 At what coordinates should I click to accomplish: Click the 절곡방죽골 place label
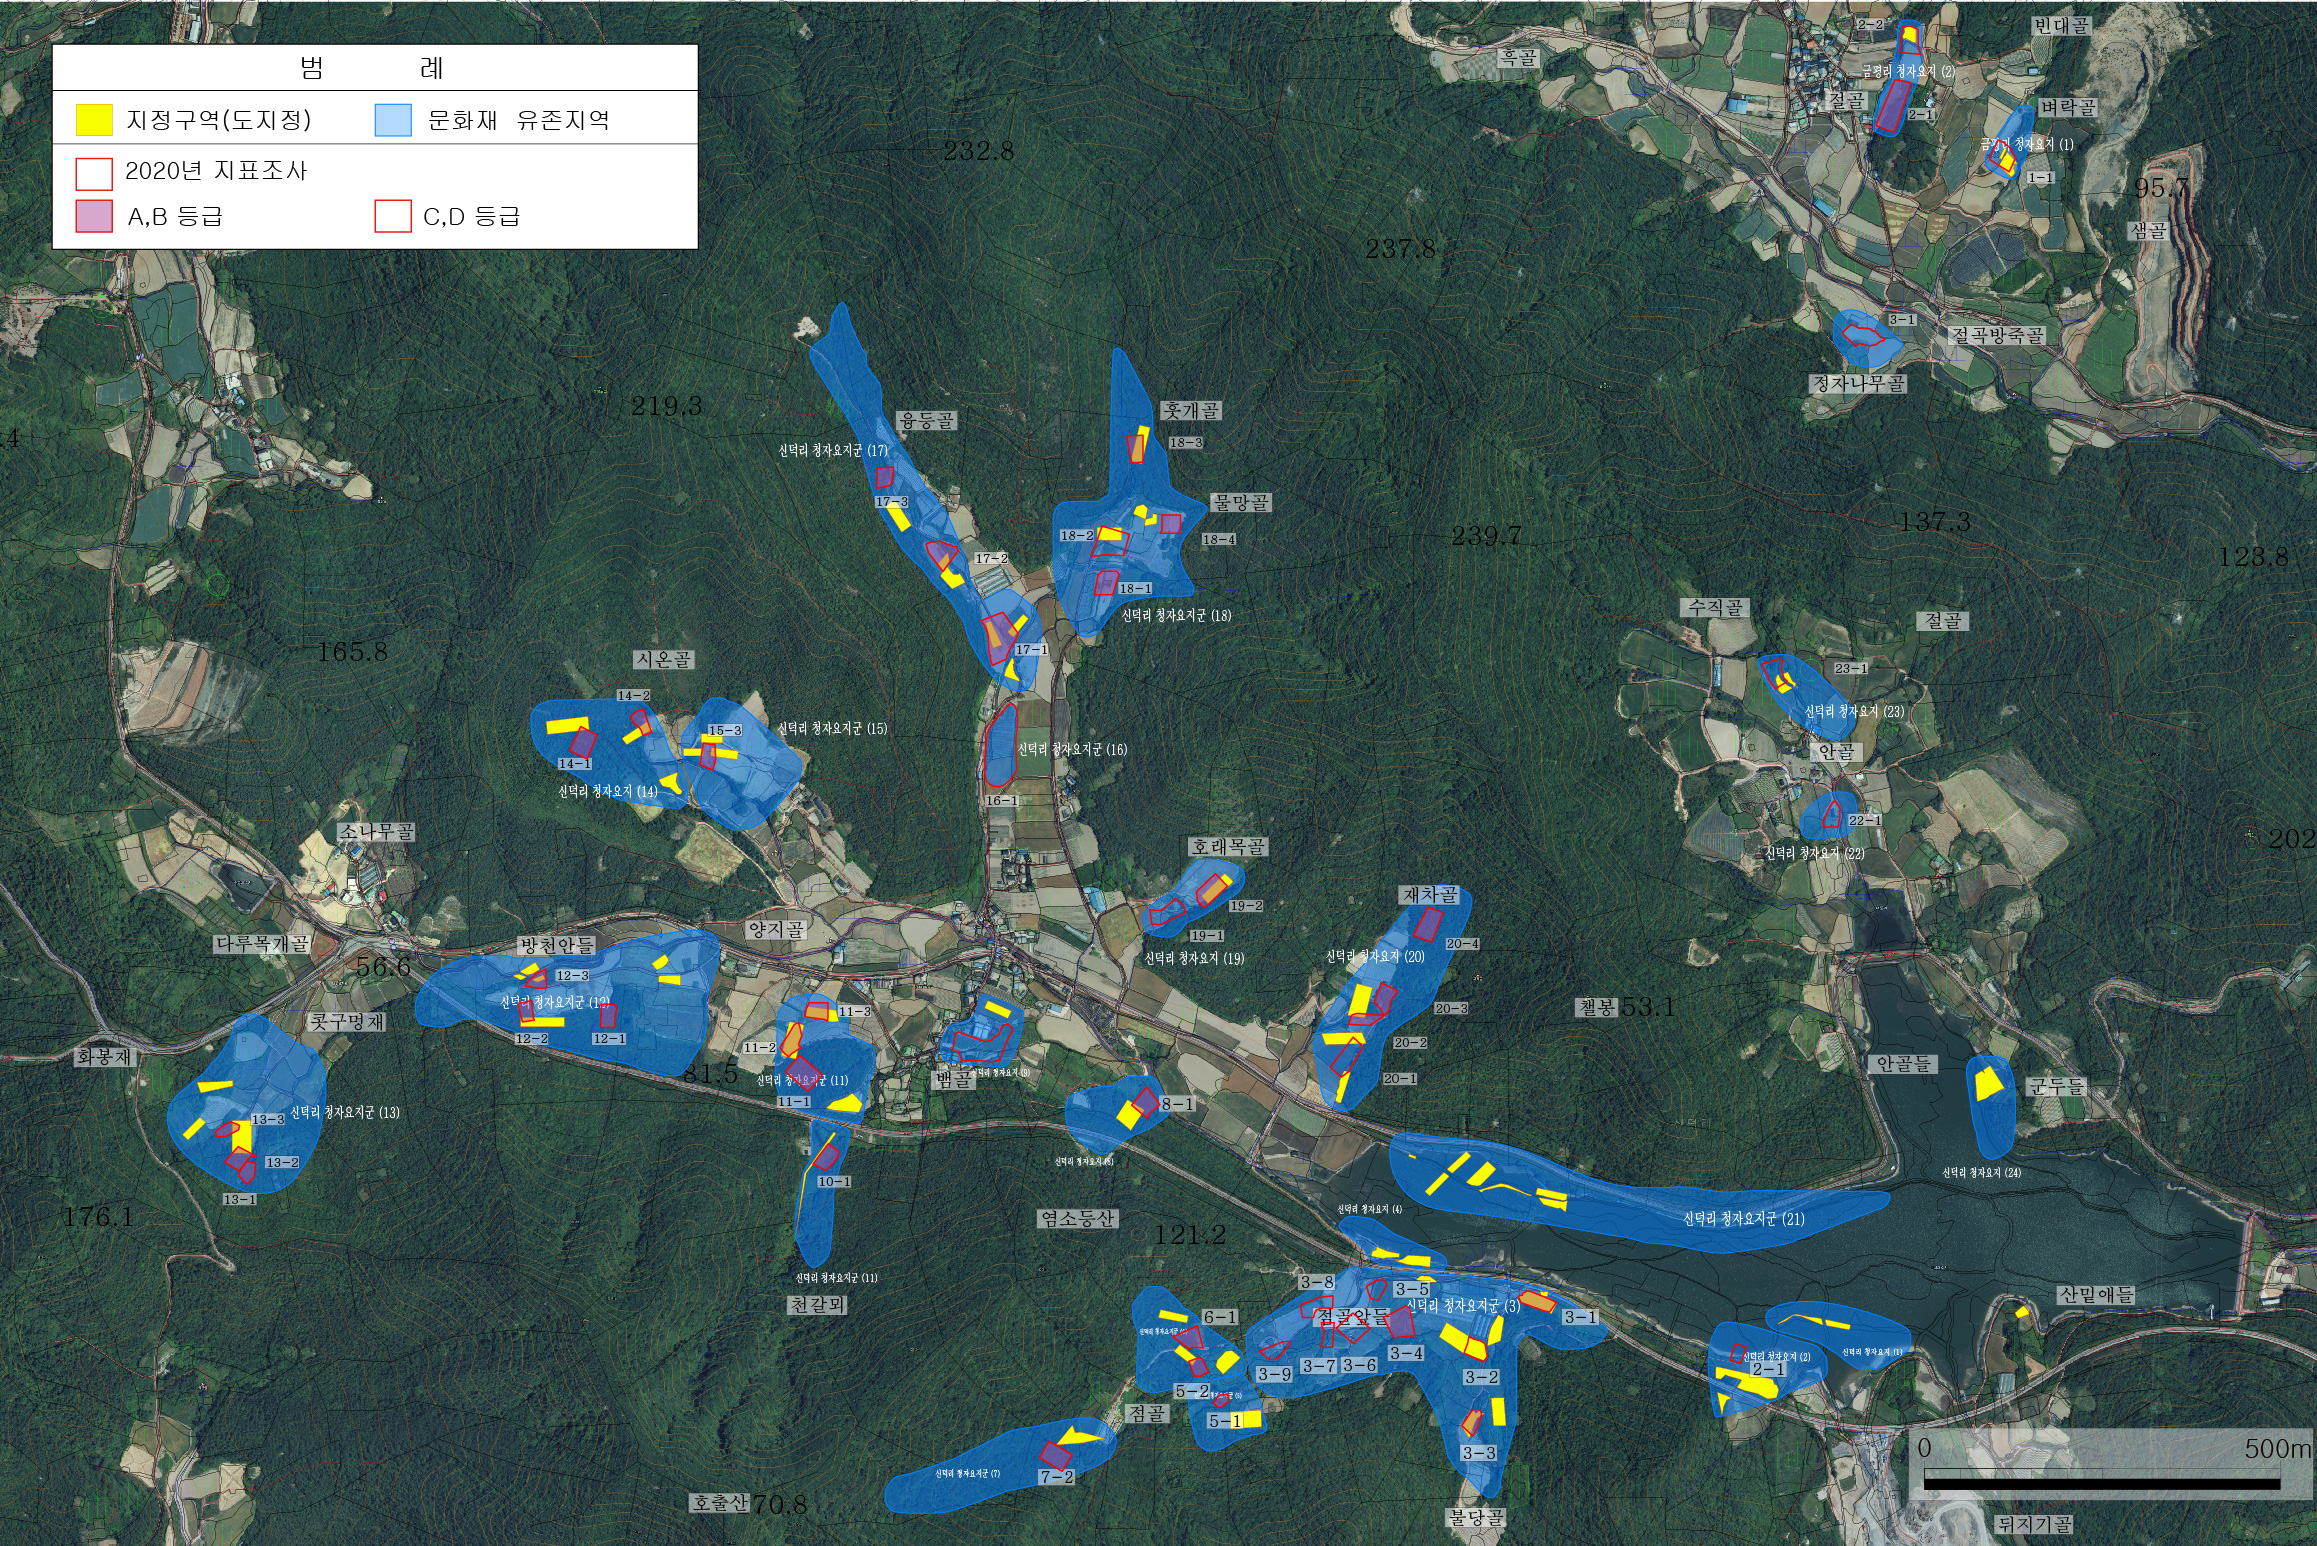click(1997, 335)
